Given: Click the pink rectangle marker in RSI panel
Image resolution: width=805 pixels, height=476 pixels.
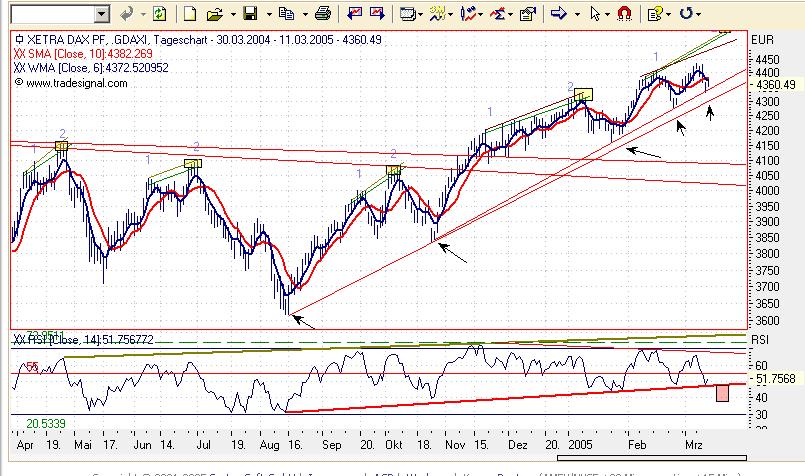Looking at the screenshot, I should click(722, 393).
